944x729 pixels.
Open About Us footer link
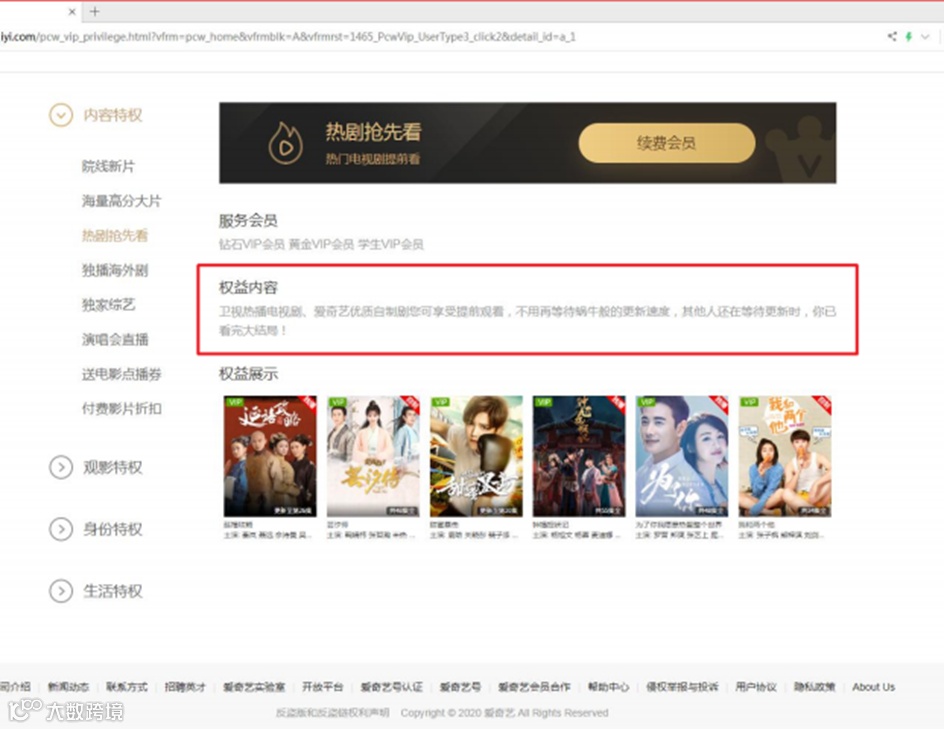(x=874, y=687)
